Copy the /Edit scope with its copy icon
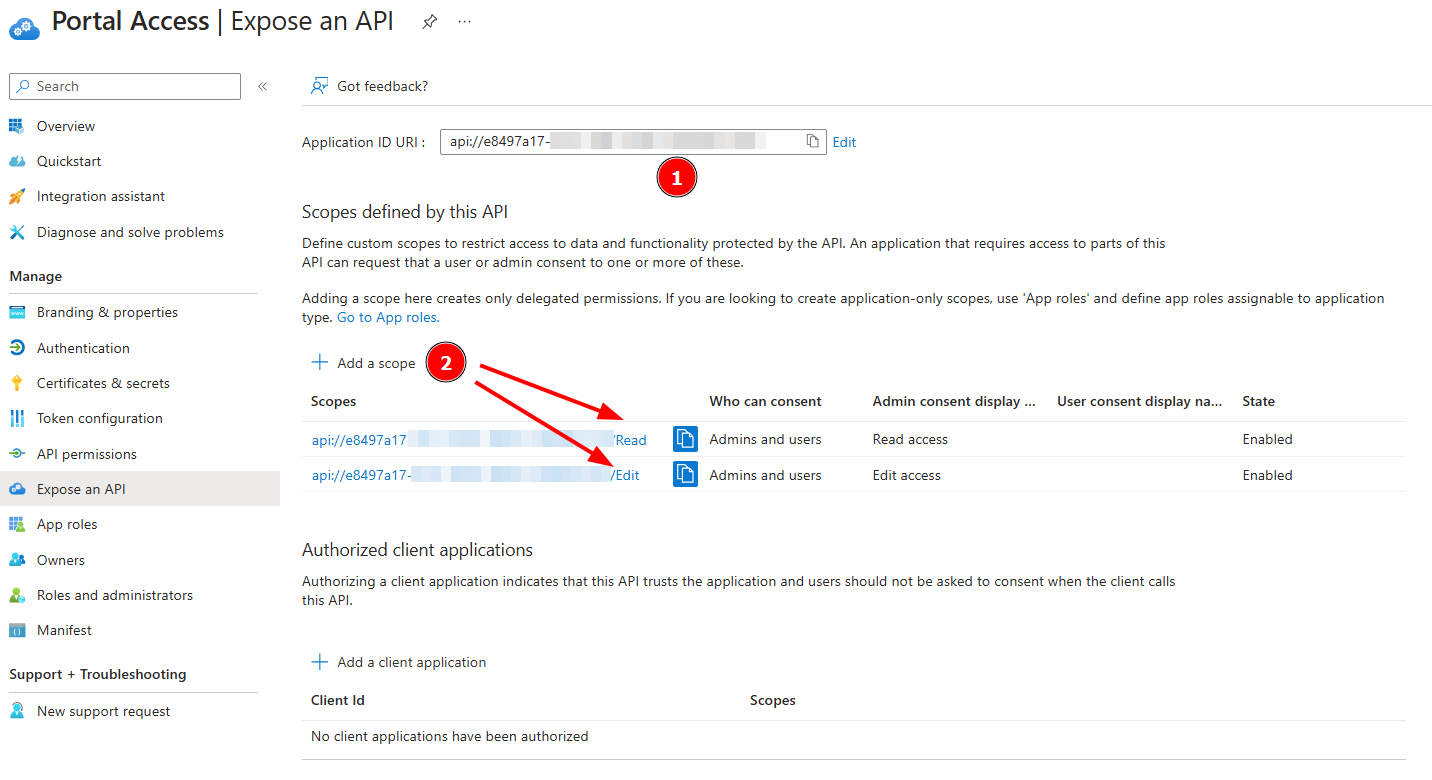Viewport: 1432px width, 780px height. point(685,474)
